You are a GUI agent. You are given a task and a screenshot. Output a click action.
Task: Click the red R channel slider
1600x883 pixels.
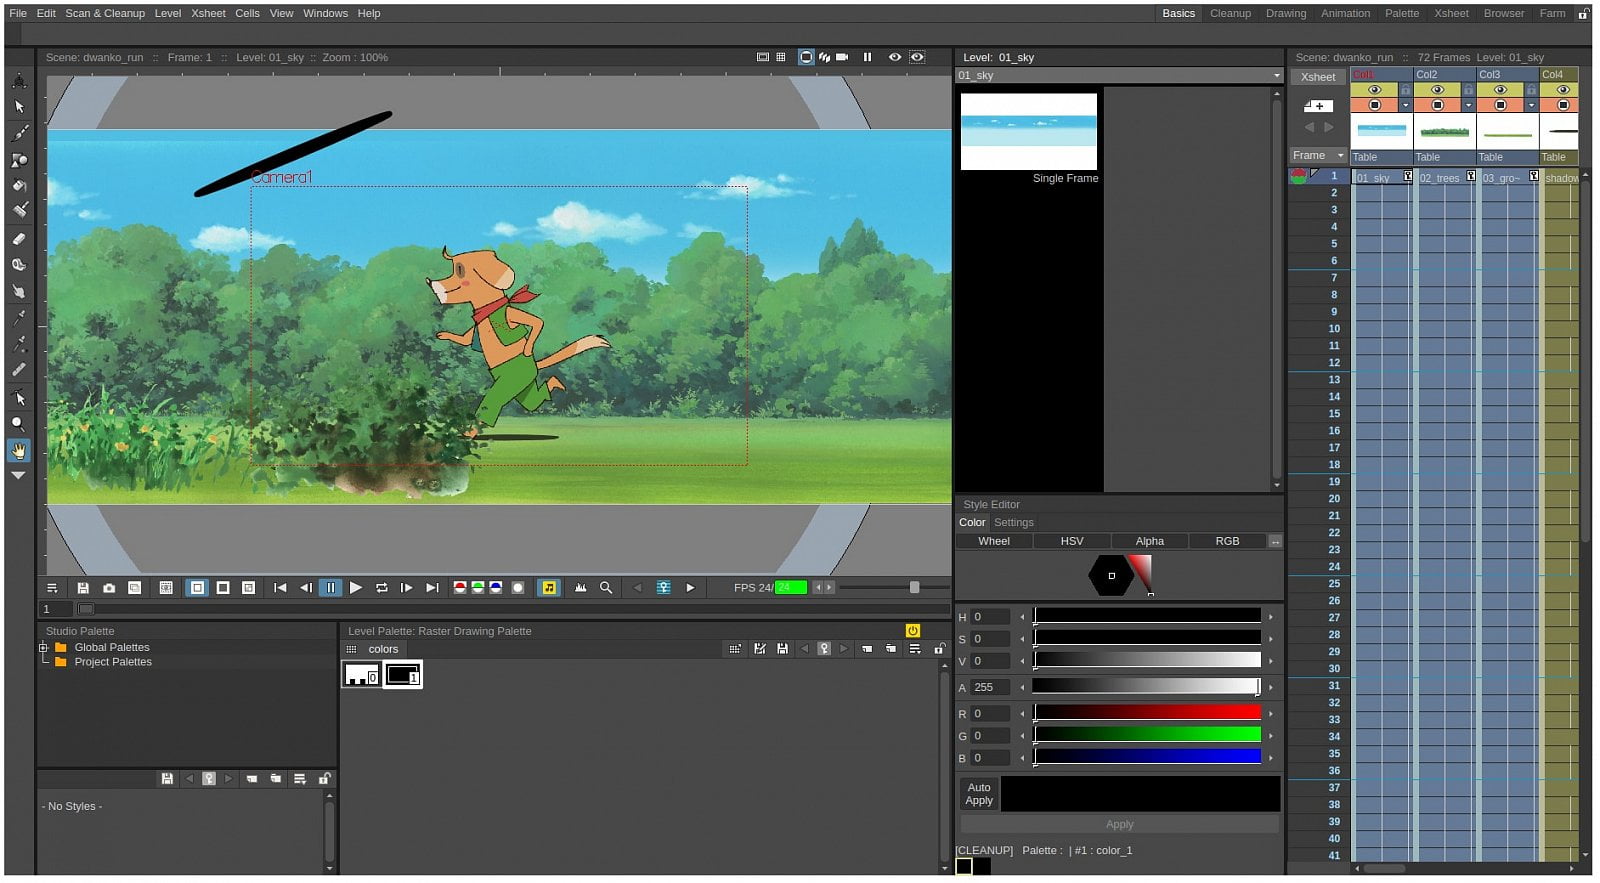coord(1146,713)
